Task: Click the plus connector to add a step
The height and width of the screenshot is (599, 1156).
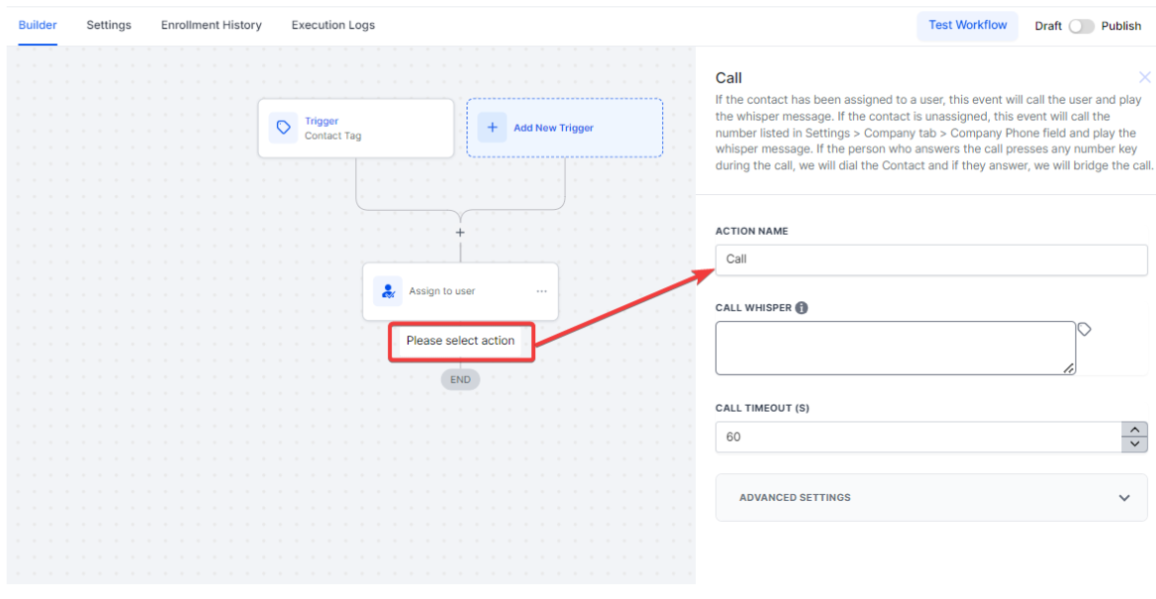Action: [460, 232]
